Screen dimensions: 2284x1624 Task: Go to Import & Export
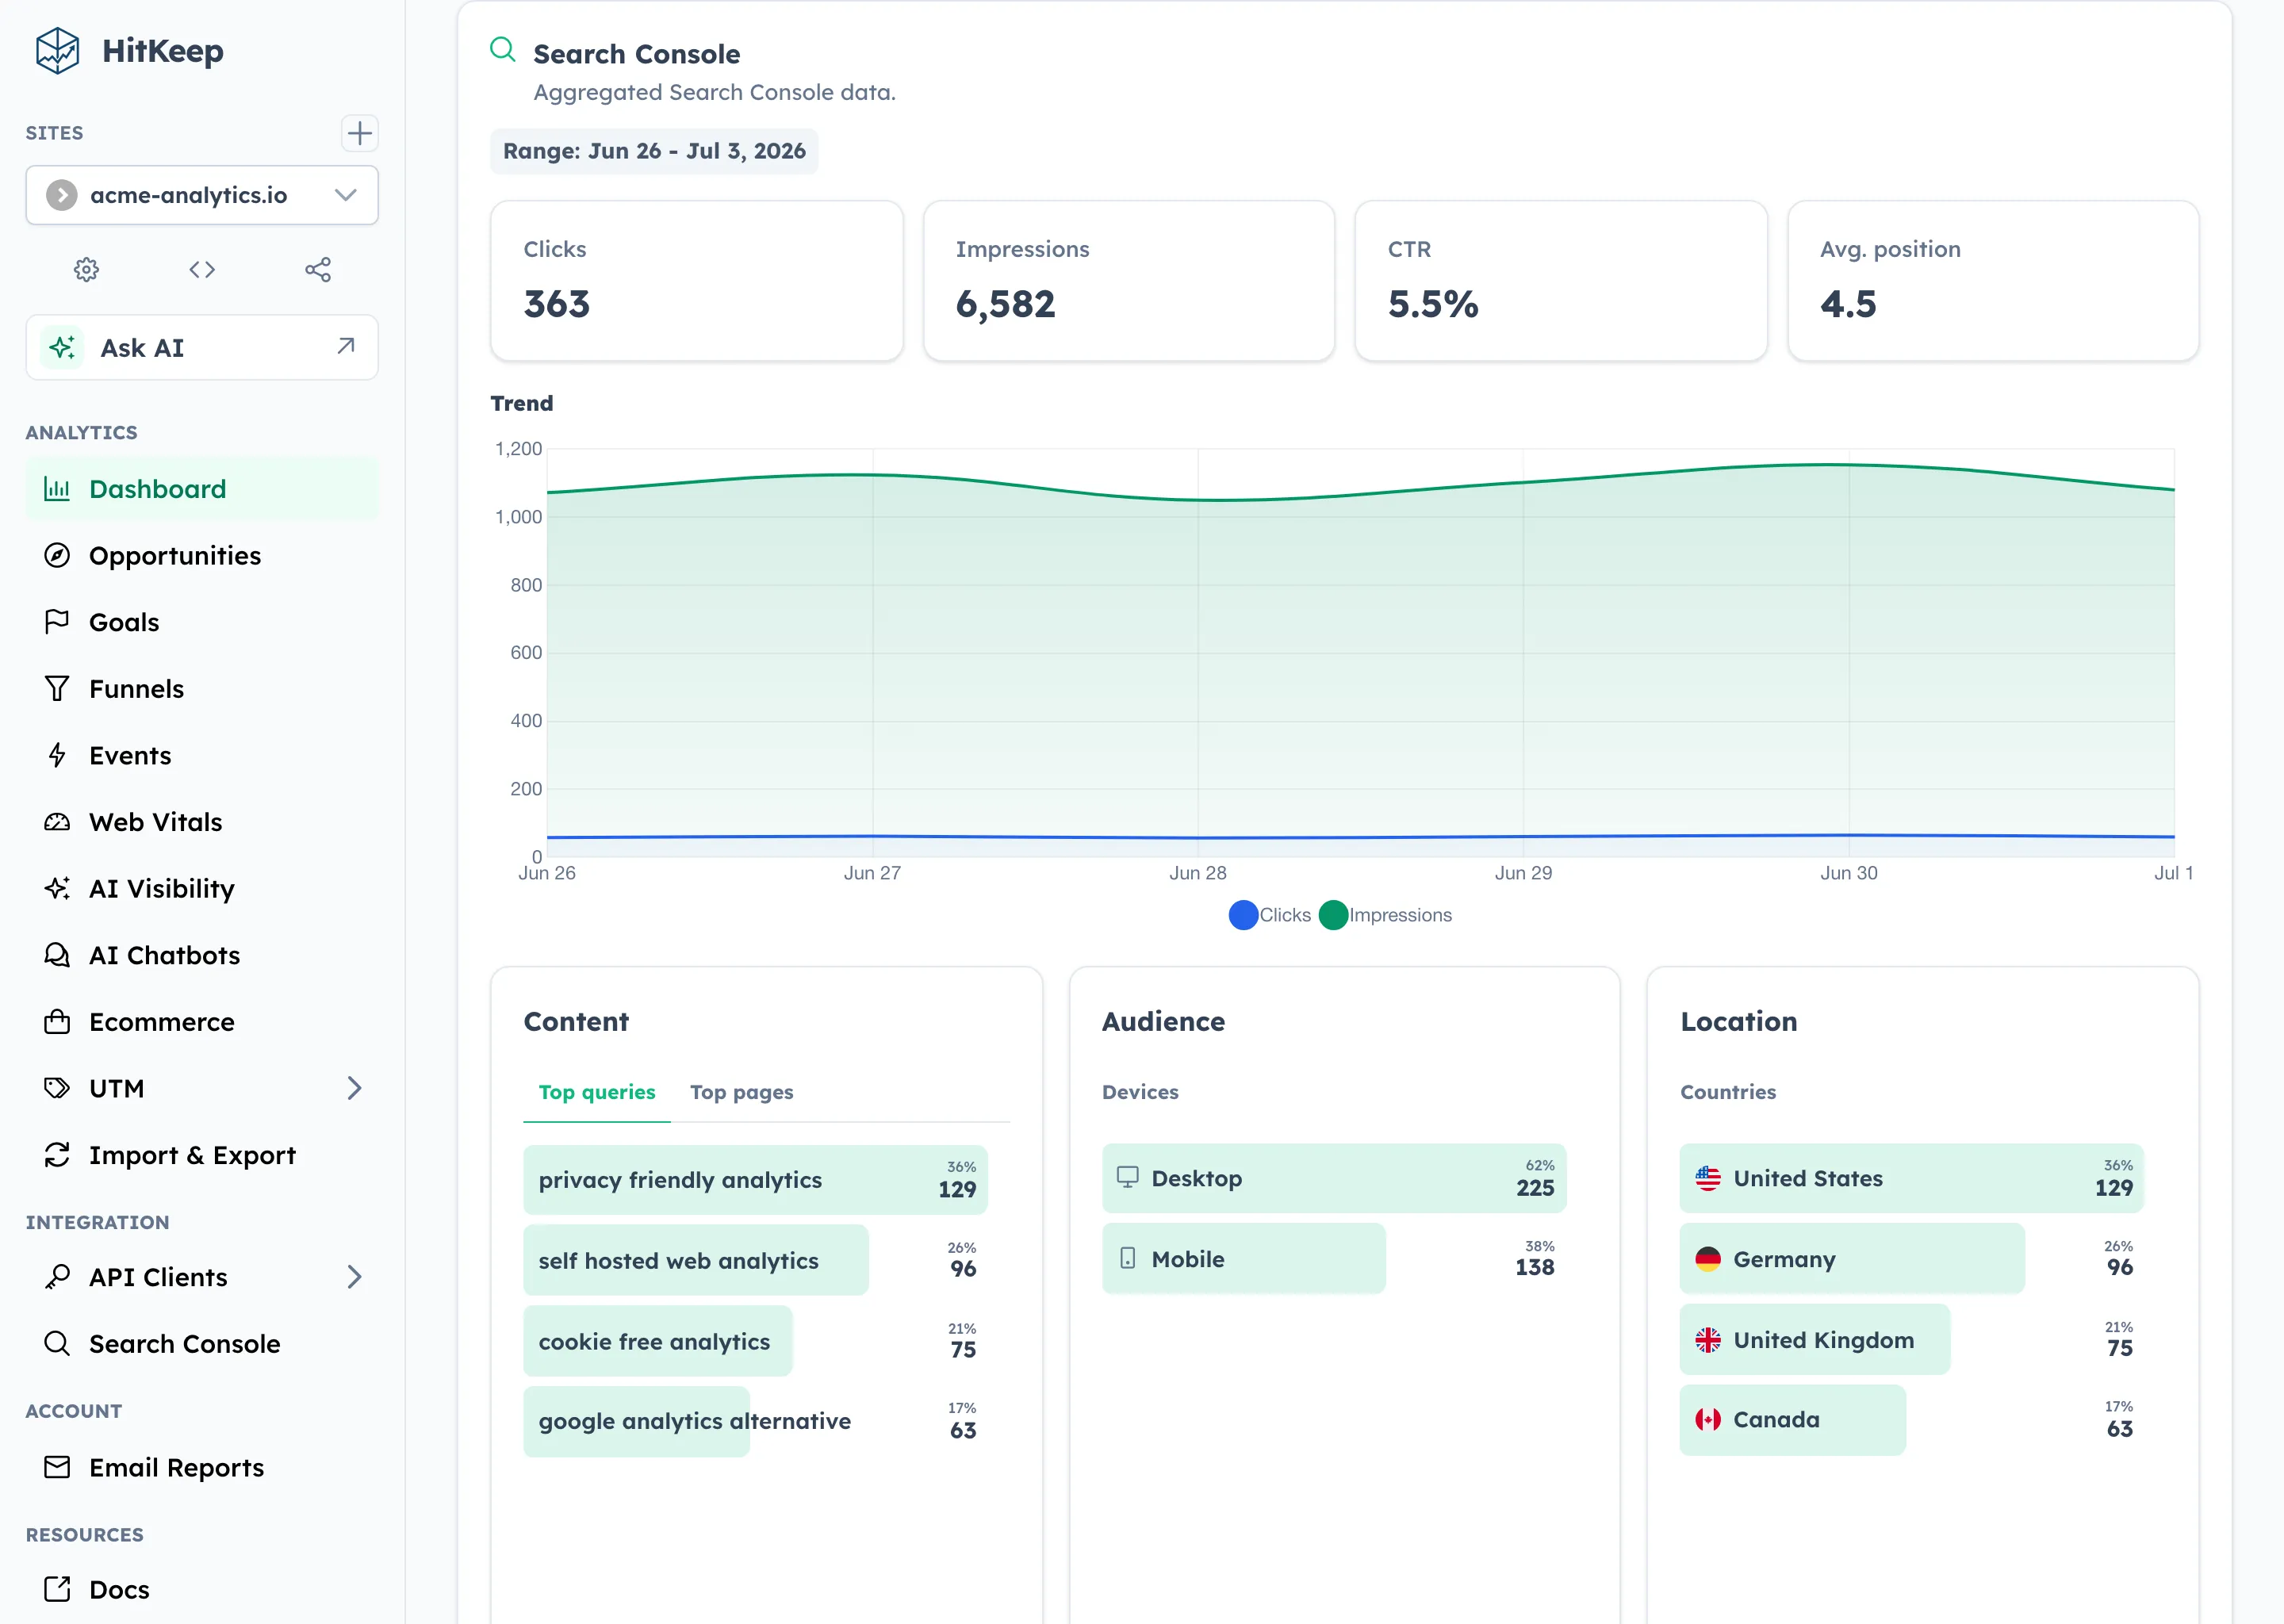coord(202,1155)
